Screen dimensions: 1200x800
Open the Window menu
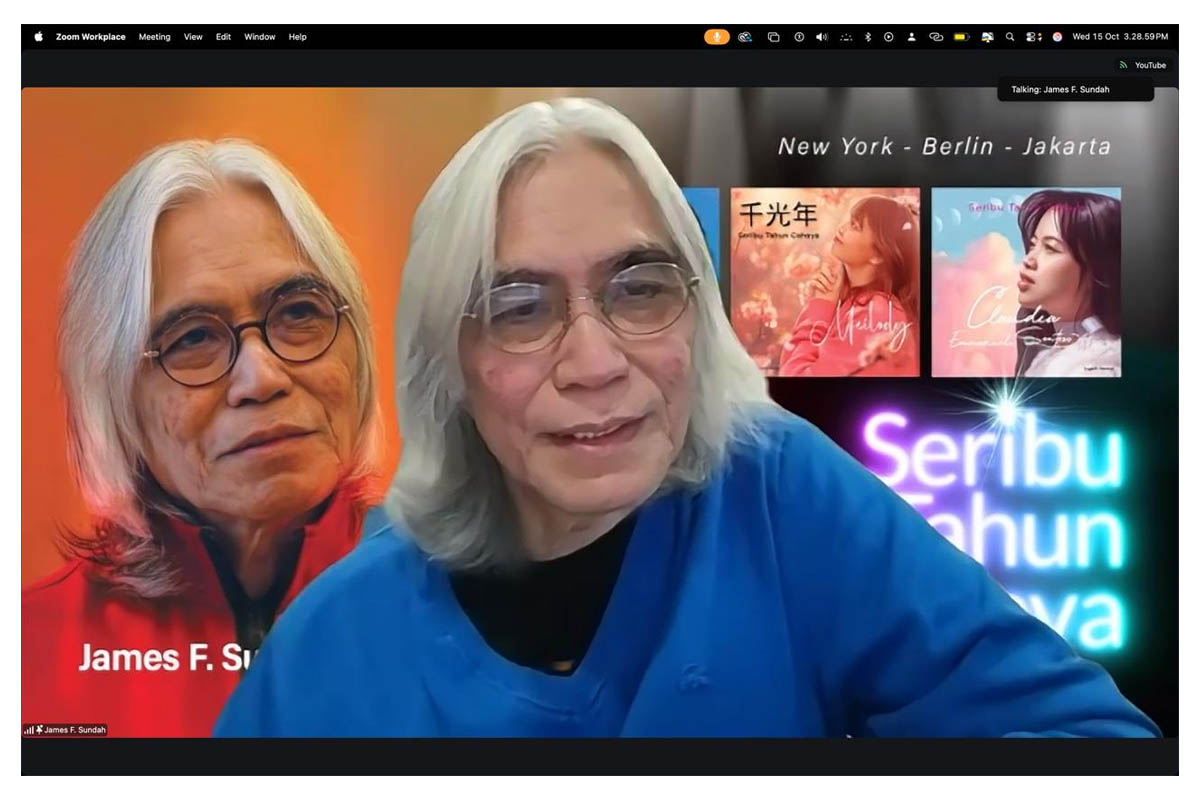259,37
